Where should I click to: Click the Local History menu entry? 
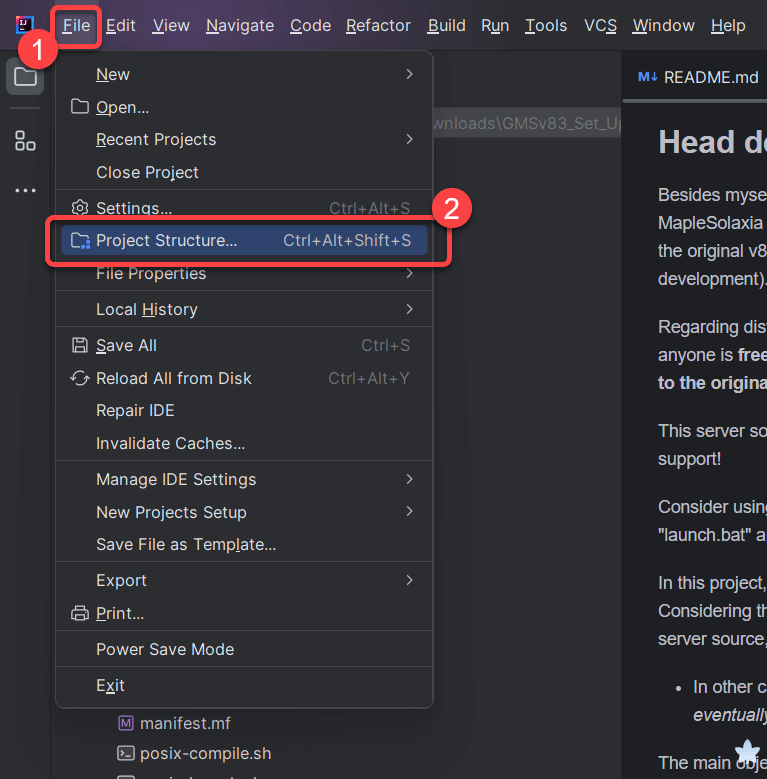pos(244,310)
